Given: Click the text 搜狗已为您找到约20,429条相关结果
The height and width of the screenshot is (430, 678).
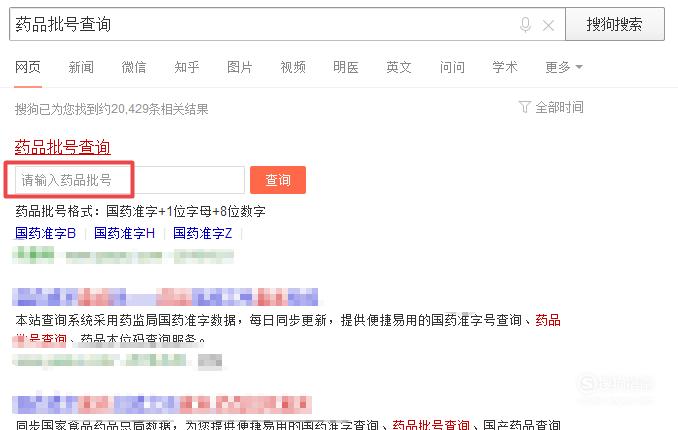Looking at the screenshot, I should tap(112, 109).
